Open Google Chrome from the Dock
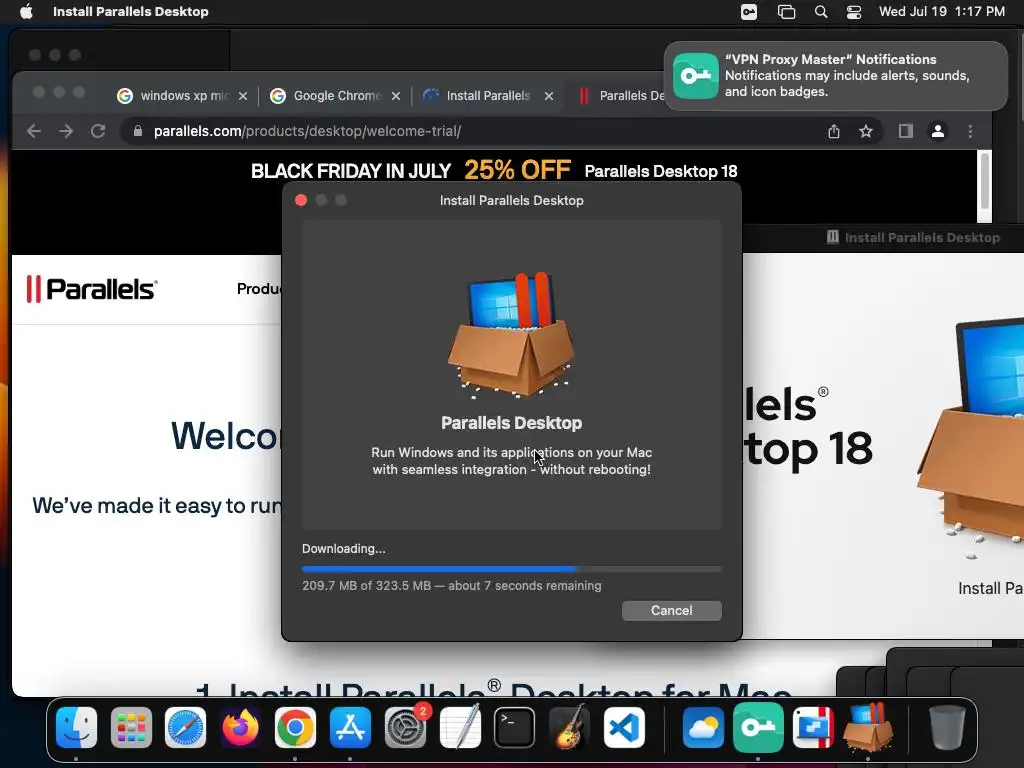This screenshot has height=768, width=1024. (x=295, y=728)
